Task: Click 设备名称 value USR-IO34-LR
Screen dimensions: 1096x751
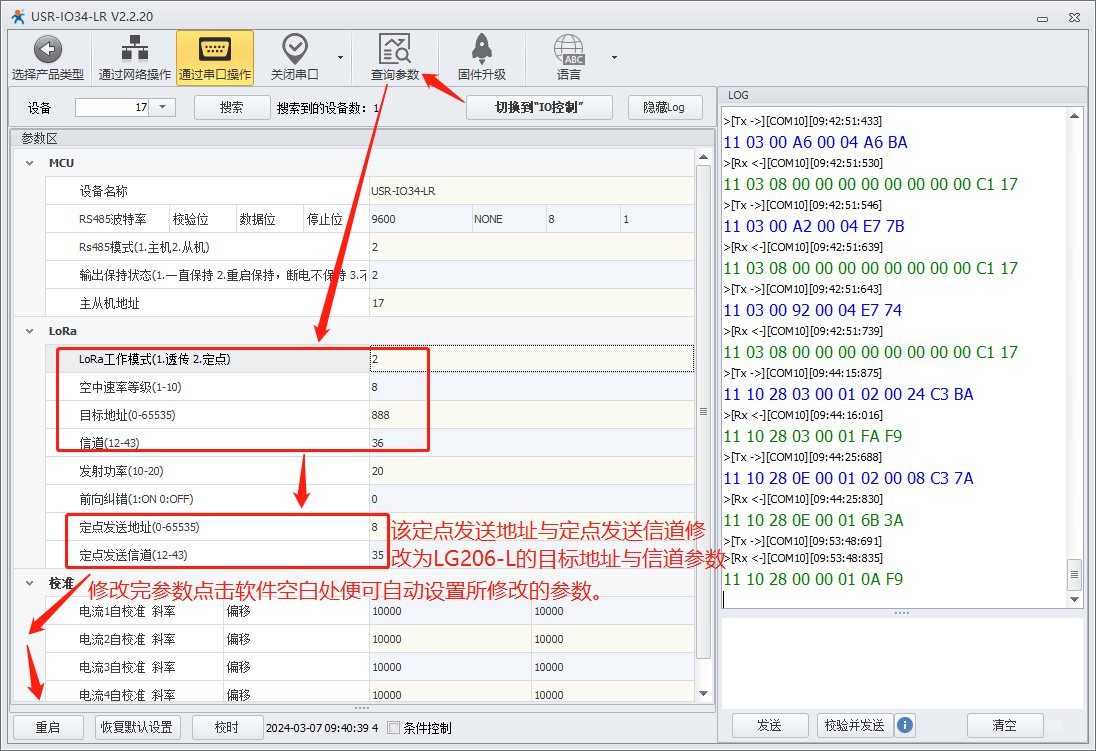Action: pos(531,191)
